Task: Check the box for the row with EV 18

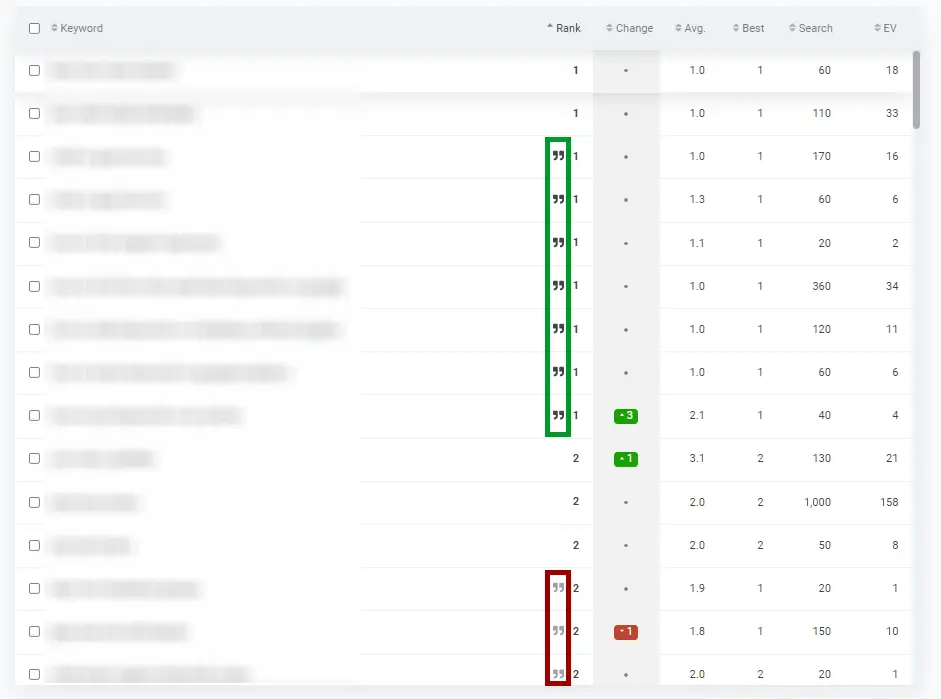Action: point(35,70)
